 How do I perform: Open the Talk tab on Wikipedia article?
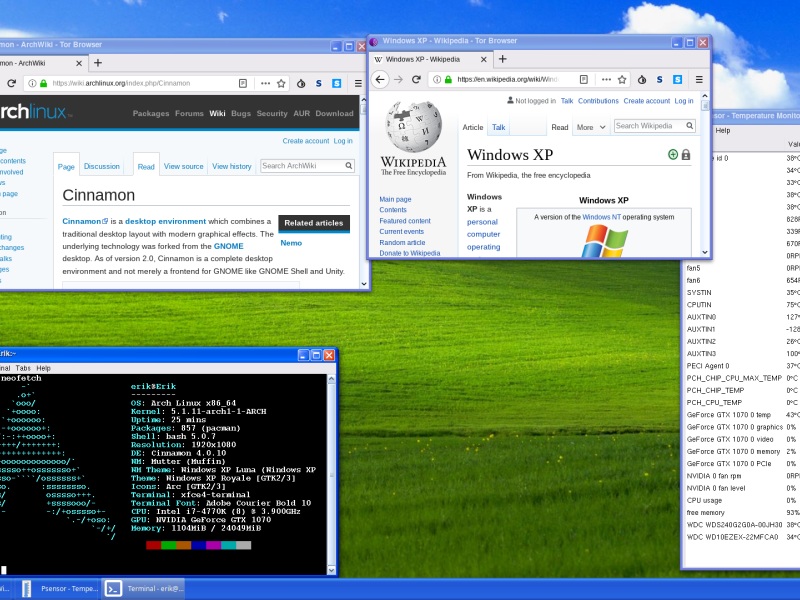click(498, 127)
